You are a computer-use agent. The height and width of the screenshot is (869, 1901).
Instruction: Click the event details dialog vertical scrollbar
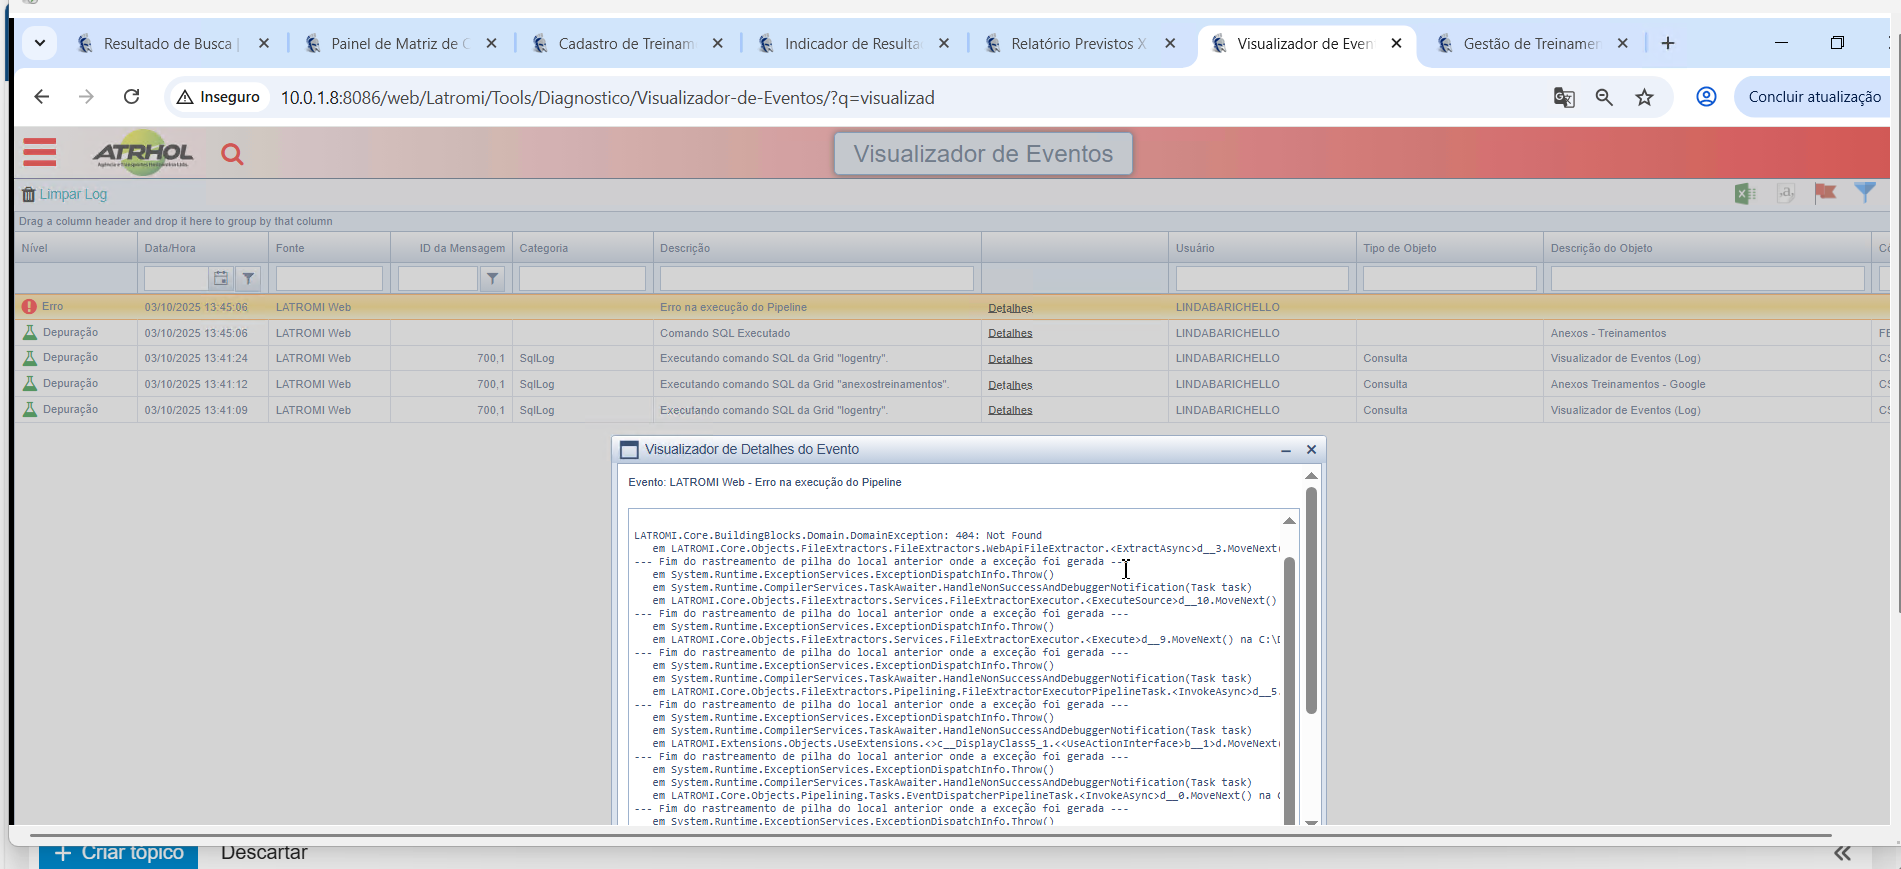tap(1311, 600)
